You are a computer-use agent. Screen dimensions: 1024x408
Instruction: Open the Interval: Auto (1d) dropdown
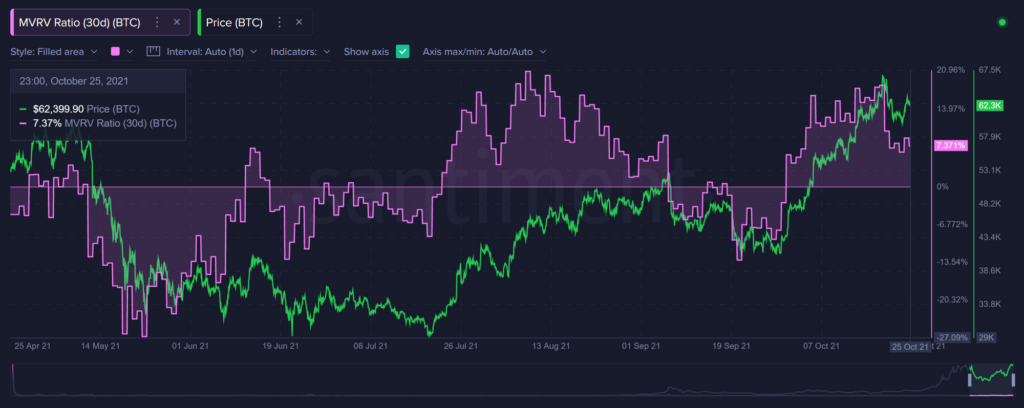click(x=212, y=51)
